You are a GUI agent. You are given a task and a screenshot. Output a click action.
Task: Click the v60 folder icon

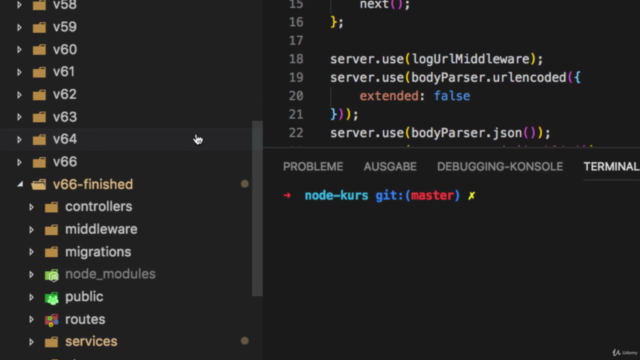(x=39, y=50)
